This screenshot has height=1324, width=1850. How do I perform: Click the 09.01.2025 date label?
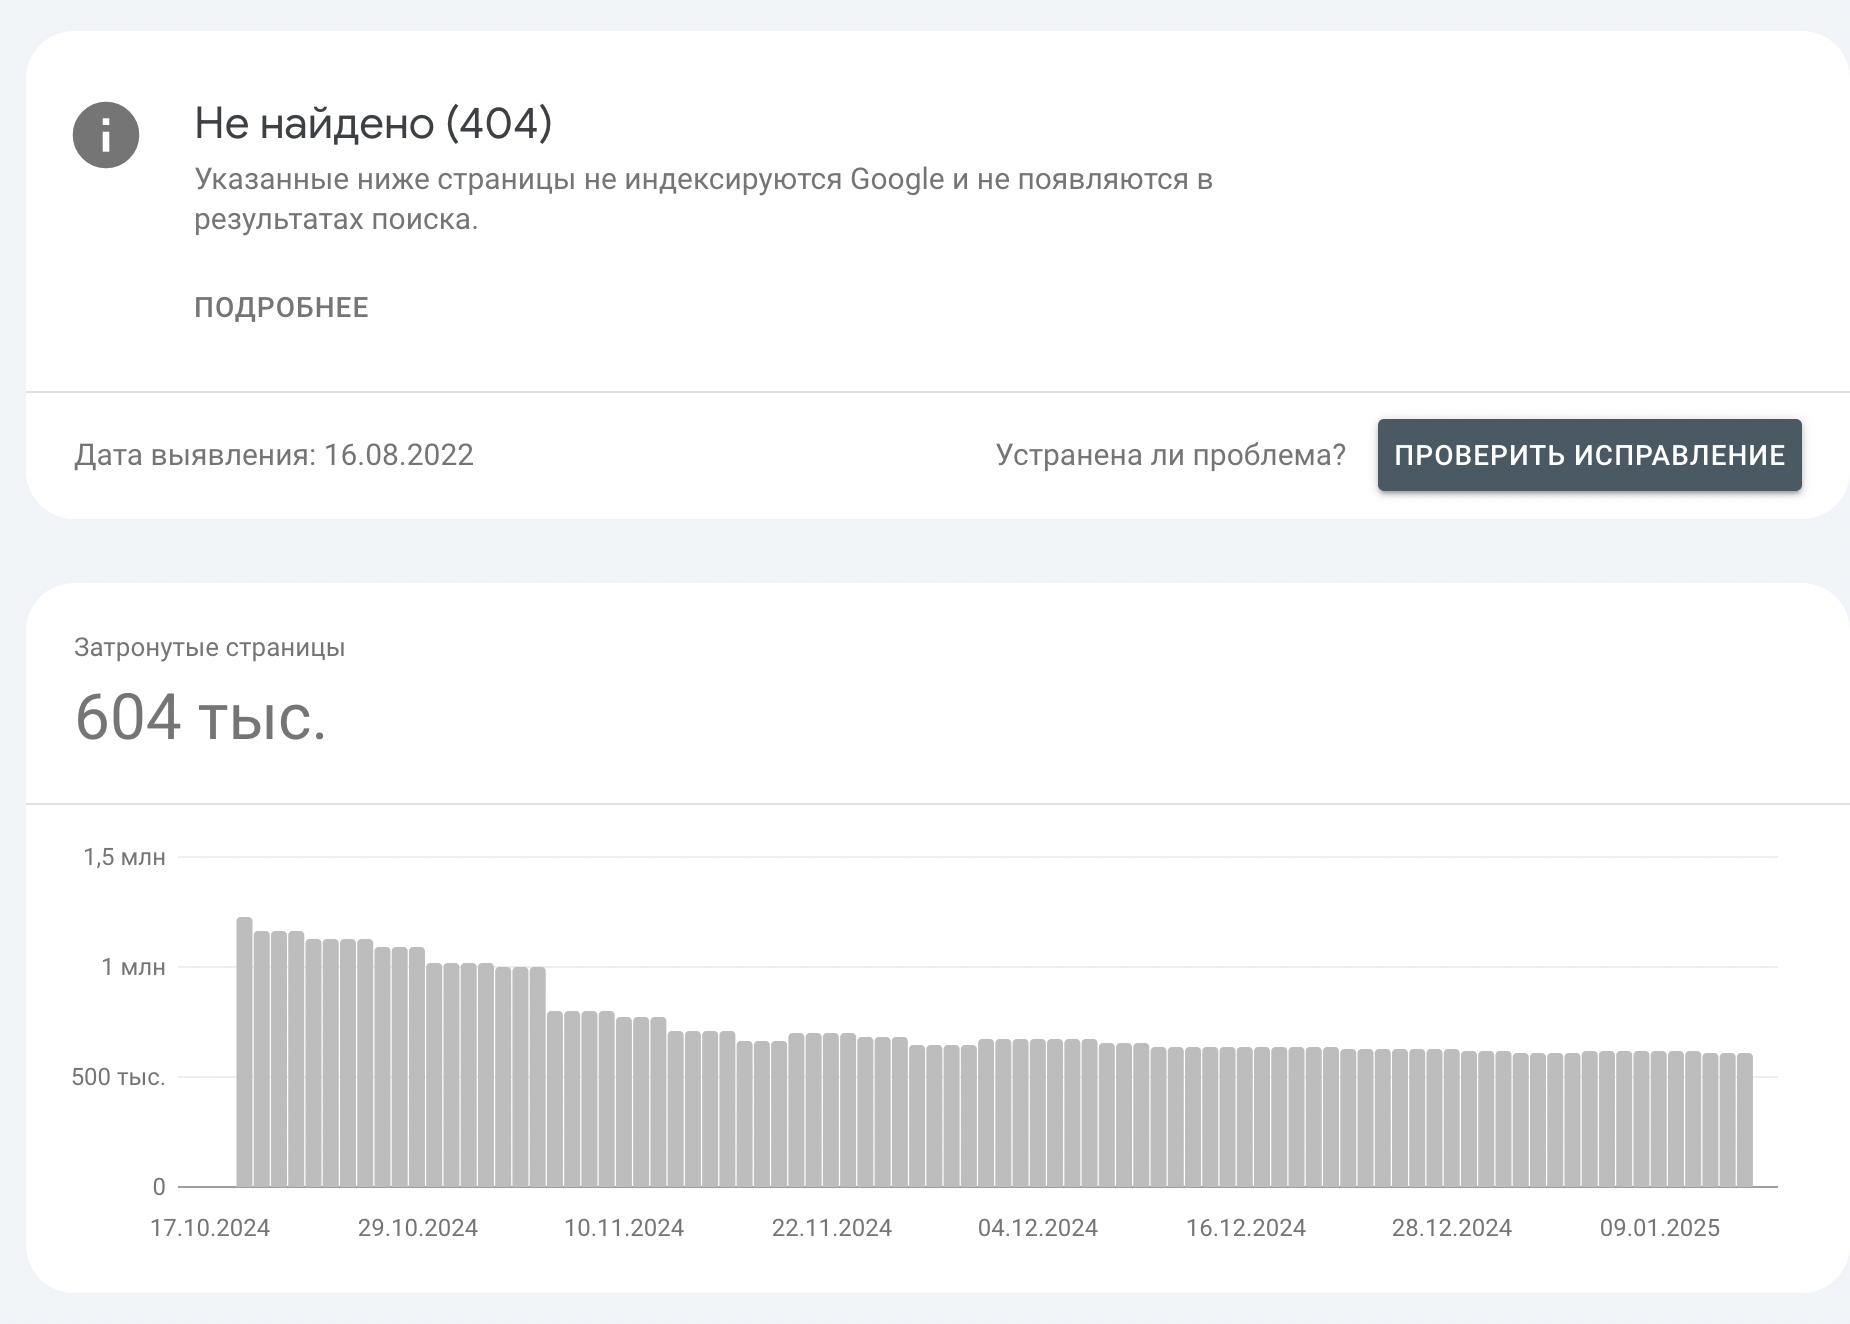(1660, 1228)
